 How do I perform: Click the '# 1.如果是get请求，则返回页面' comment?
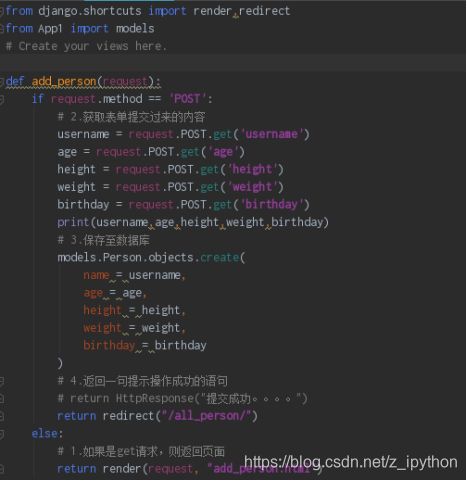(141, 452)
